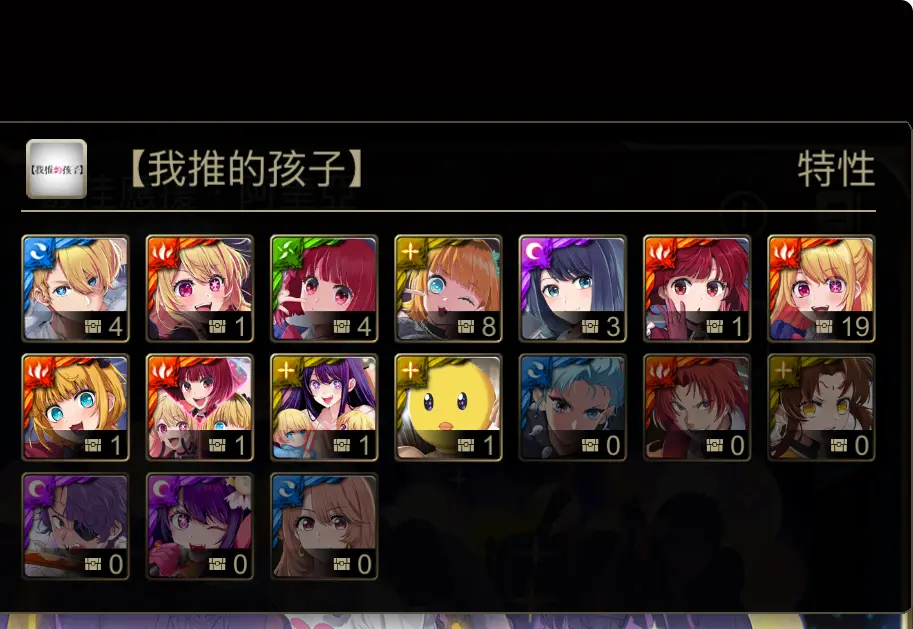
Task: Pick the dimmed eyepatch character card
Action: (75, 526)
